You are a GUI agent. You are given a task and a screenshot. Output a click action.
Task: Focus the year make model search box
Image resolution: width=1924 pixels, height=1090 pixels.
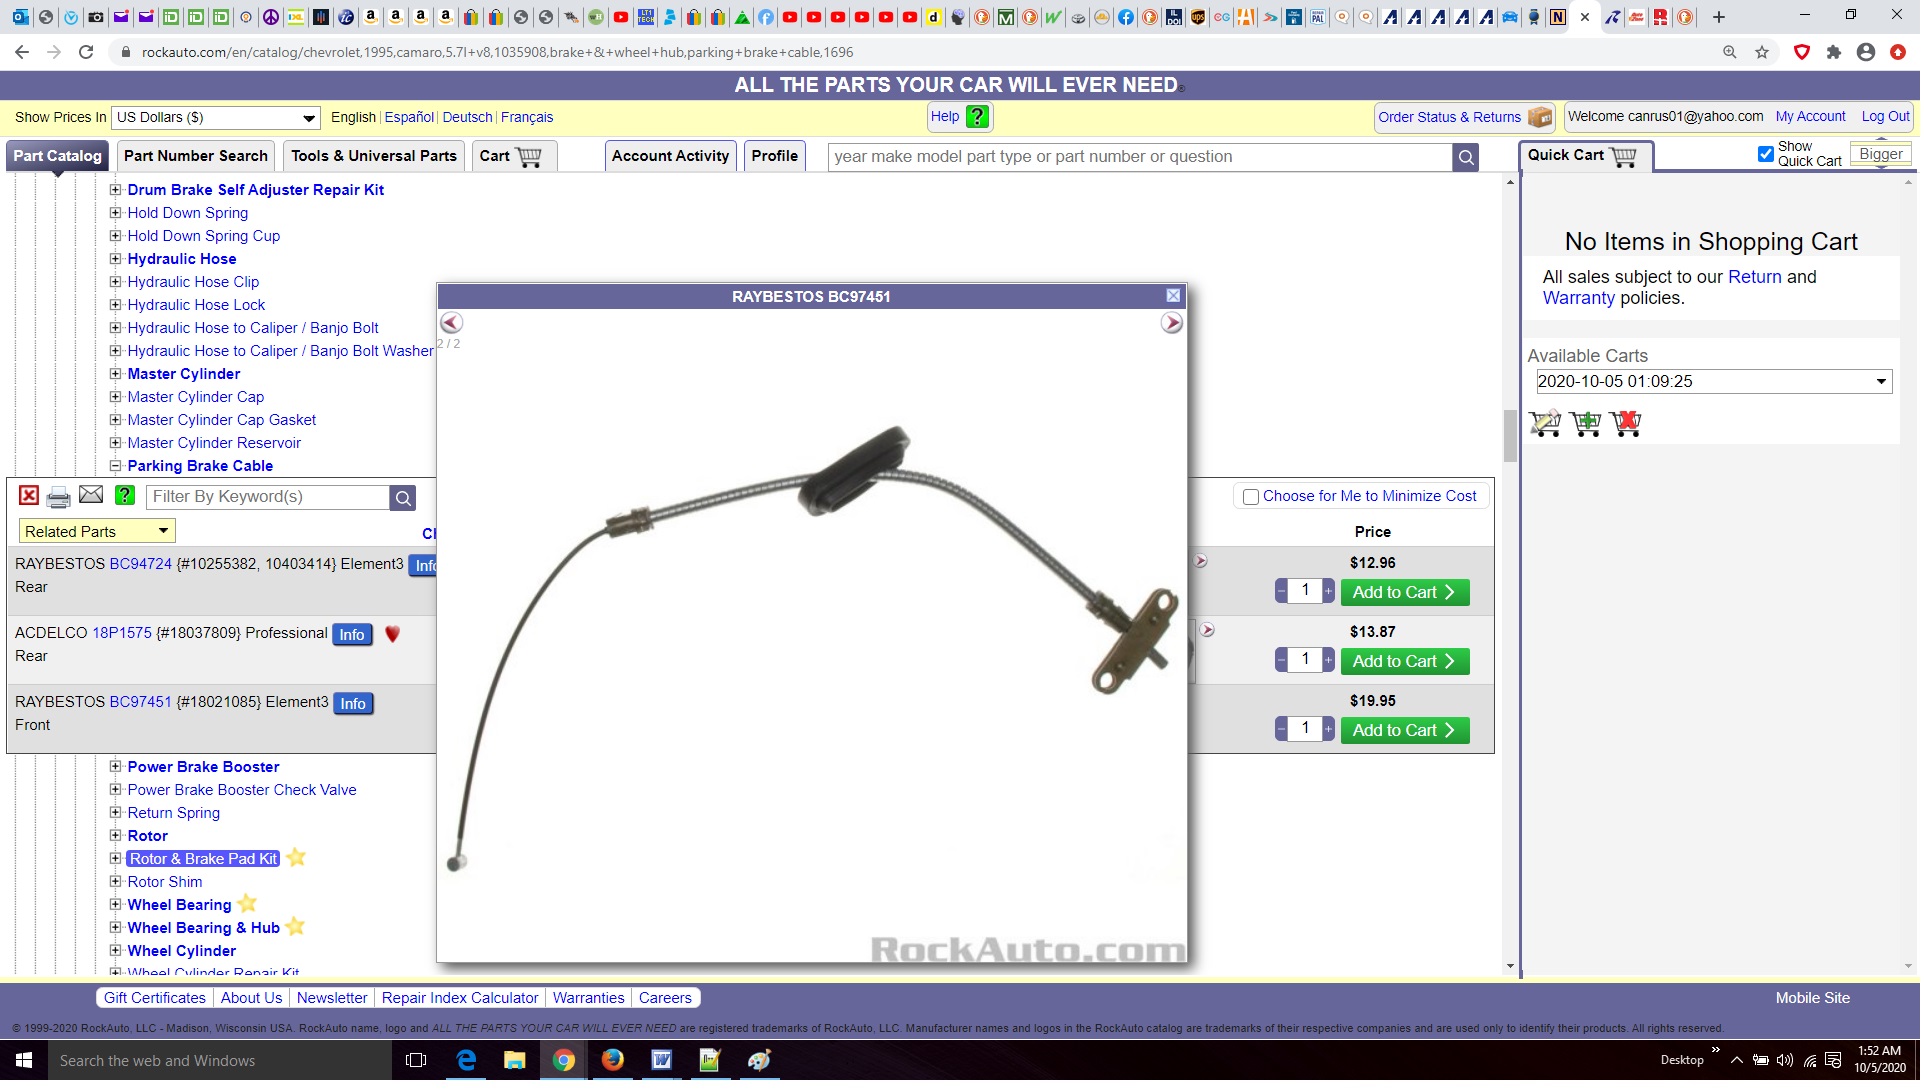click(x=1142, y=158)
